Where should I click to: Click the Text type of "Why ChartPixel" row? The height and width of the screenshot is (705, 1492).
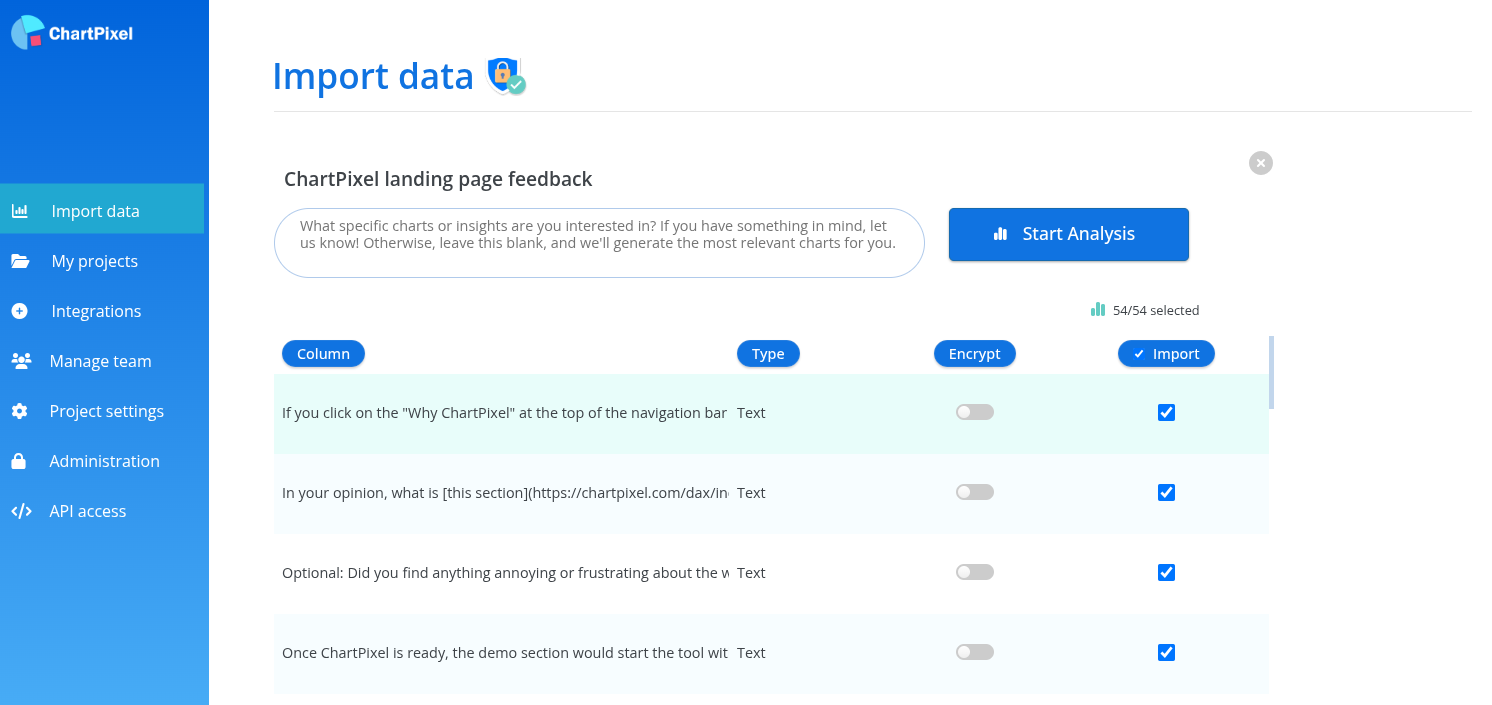pyautogui.click(x=751, y=413)
